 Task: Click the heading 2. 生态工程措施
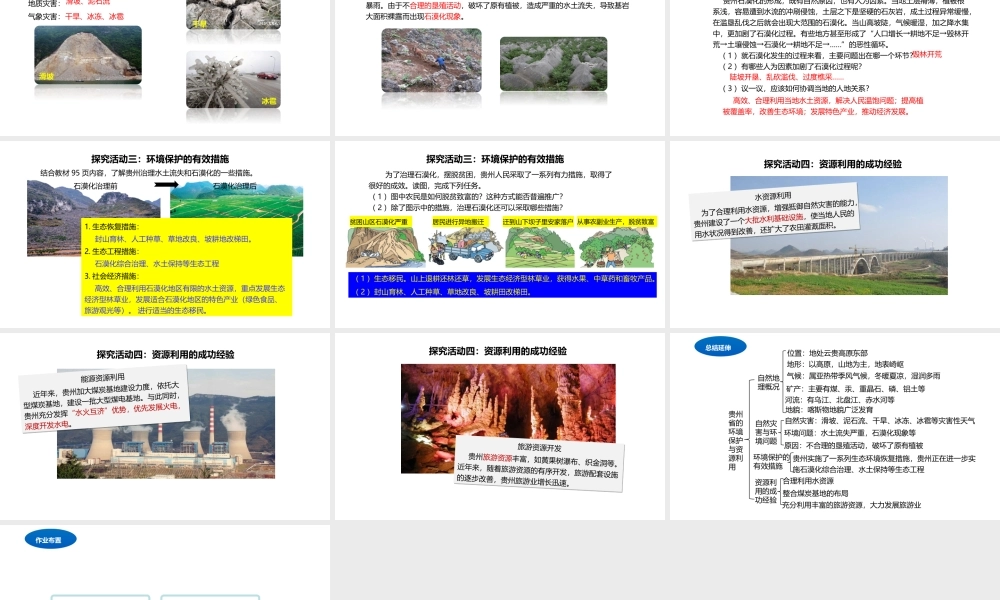pos(112,251)
